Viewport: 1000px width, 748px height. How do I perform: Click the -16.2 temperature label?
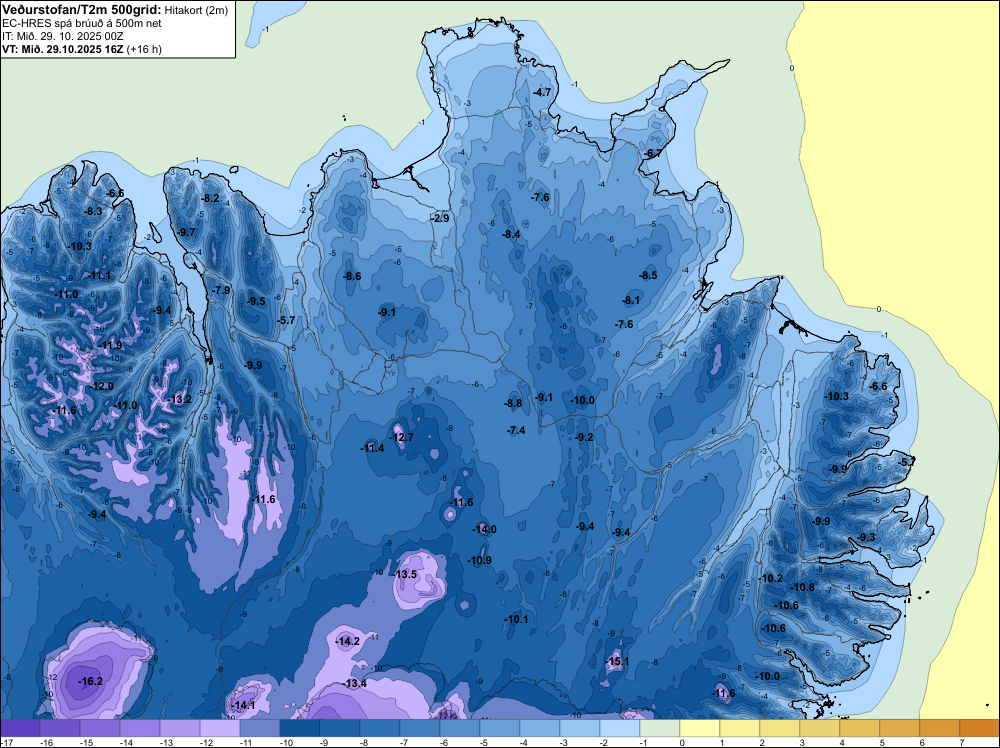[x=91, y=681]
